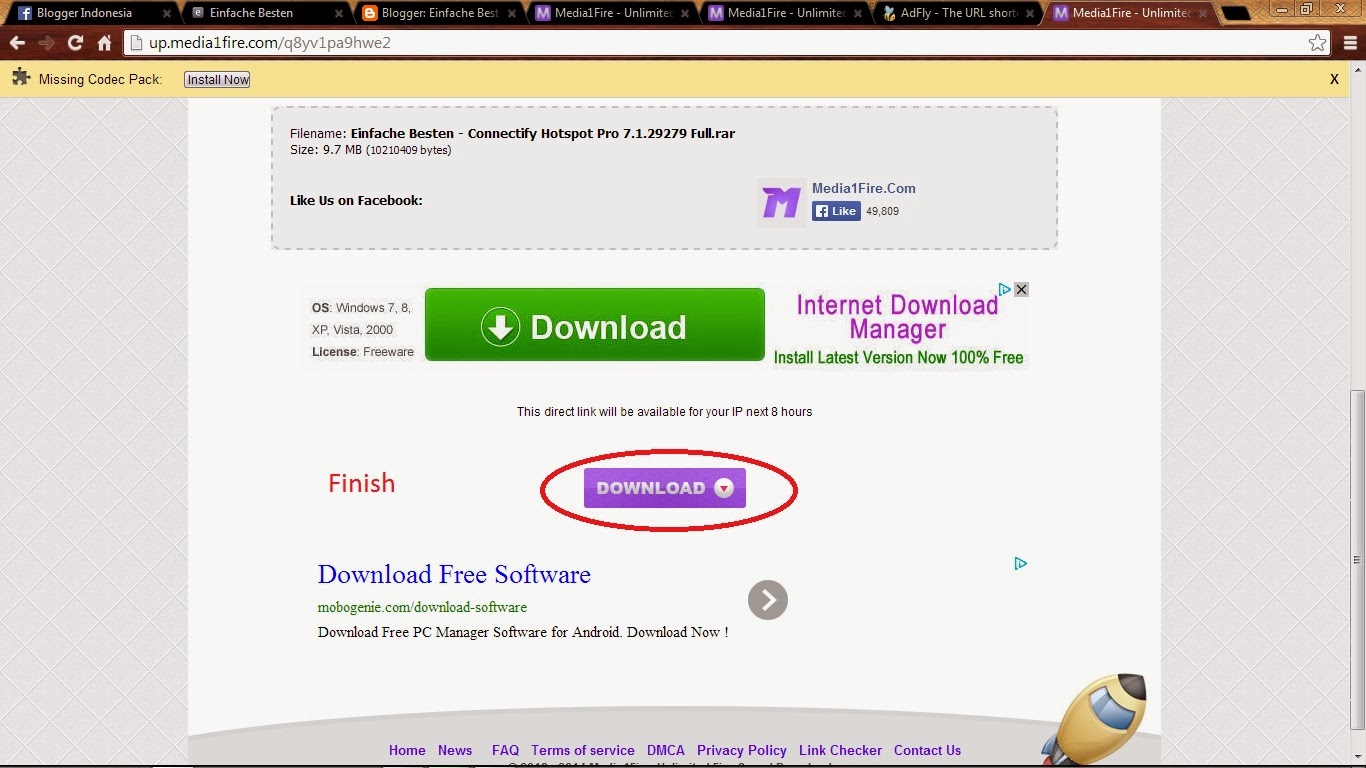Open AdChoices icon on text ad
This screenshot has width=1366, height=768.
point(1021,563)
